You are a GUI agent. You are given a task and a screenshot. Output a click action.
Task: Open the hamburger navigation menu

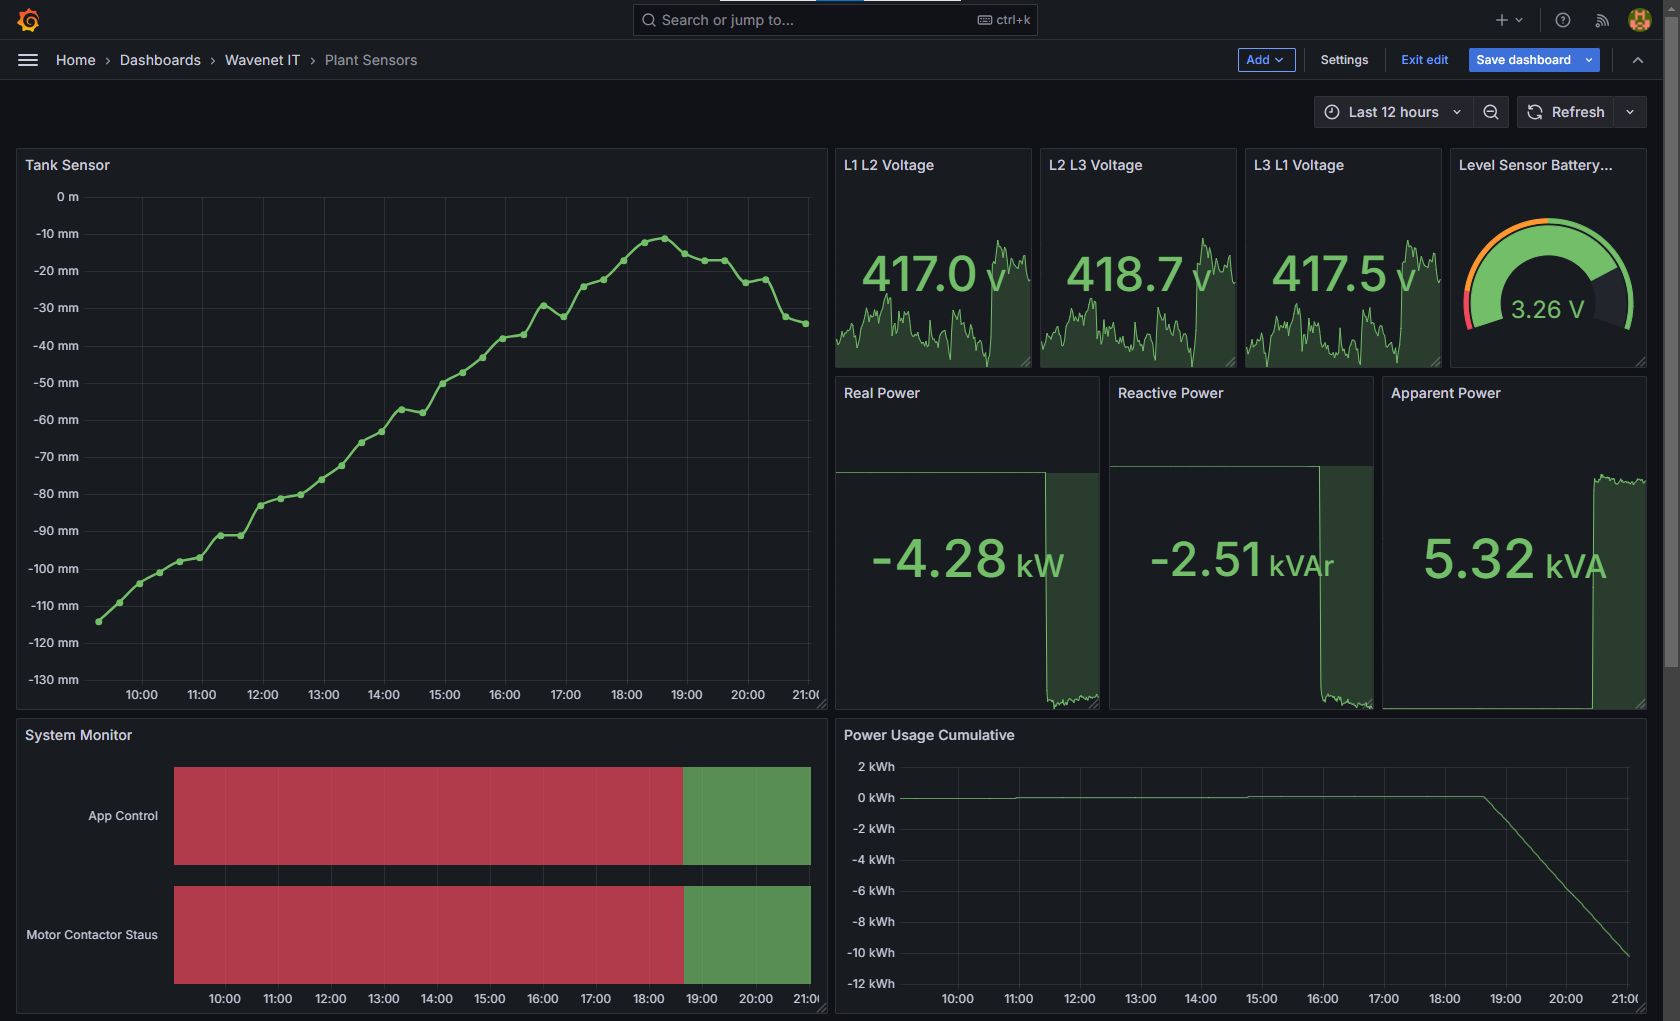(x=28, y=60)
